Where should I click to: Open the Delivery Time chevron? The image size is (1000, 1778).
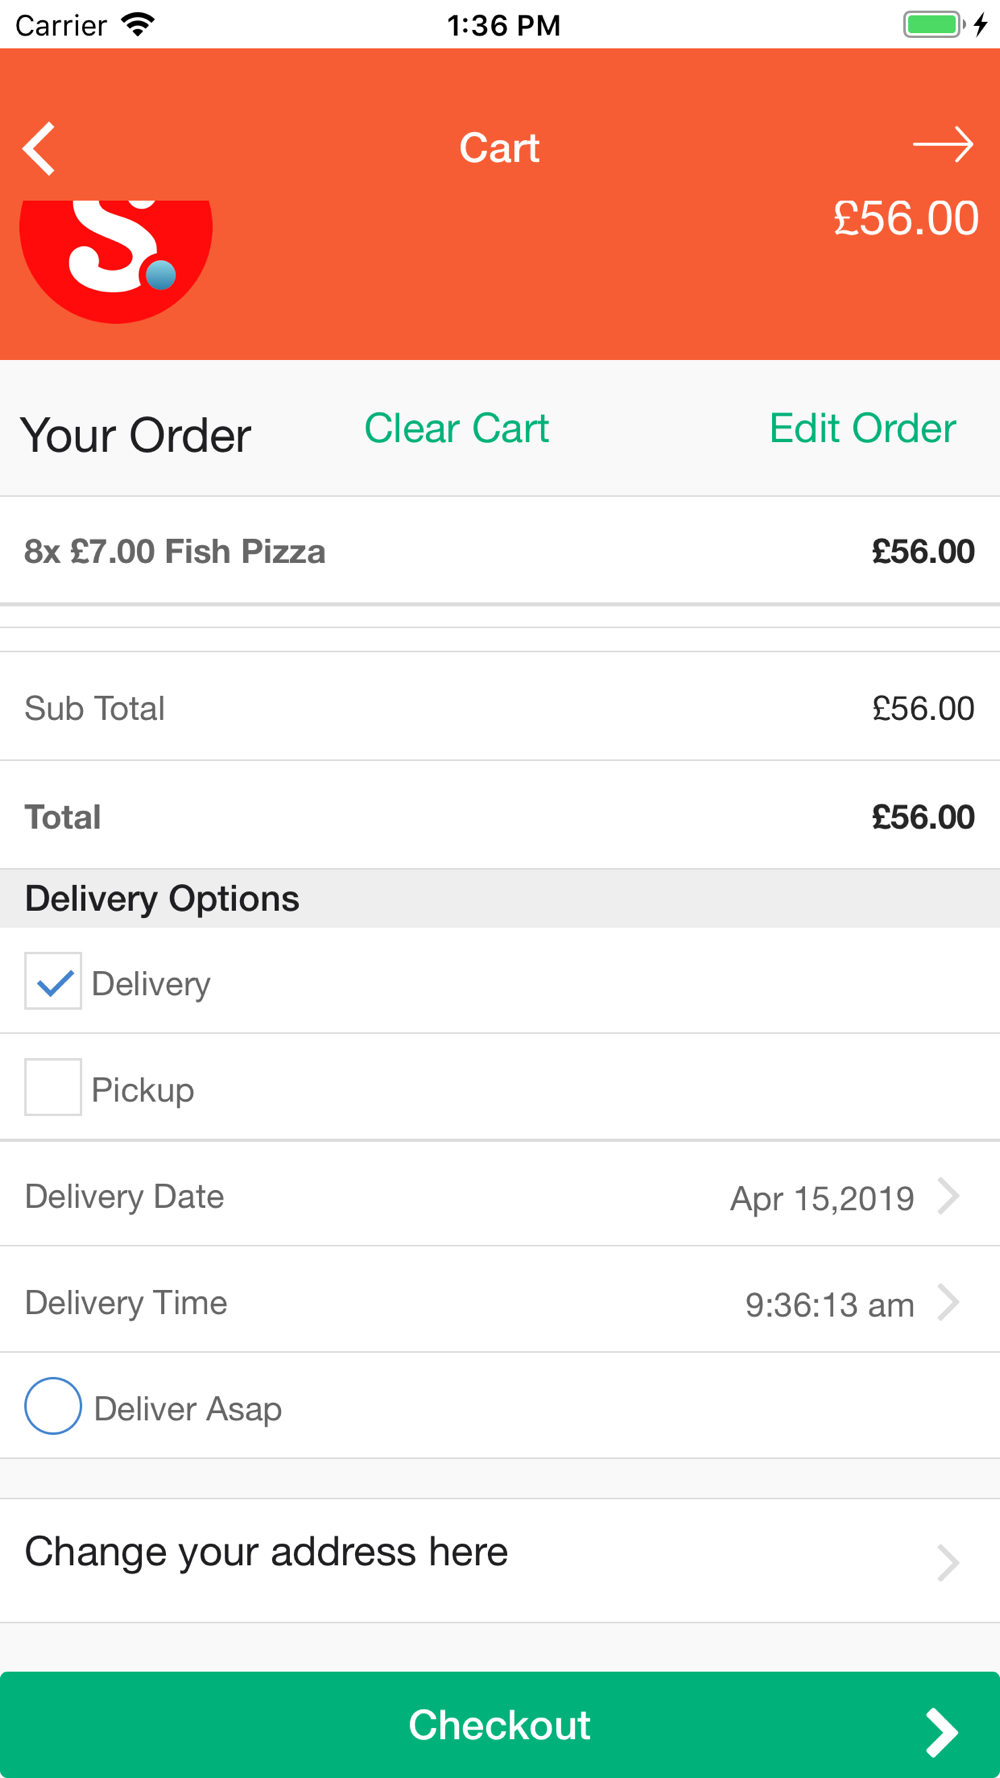[x=948, y=1302]
